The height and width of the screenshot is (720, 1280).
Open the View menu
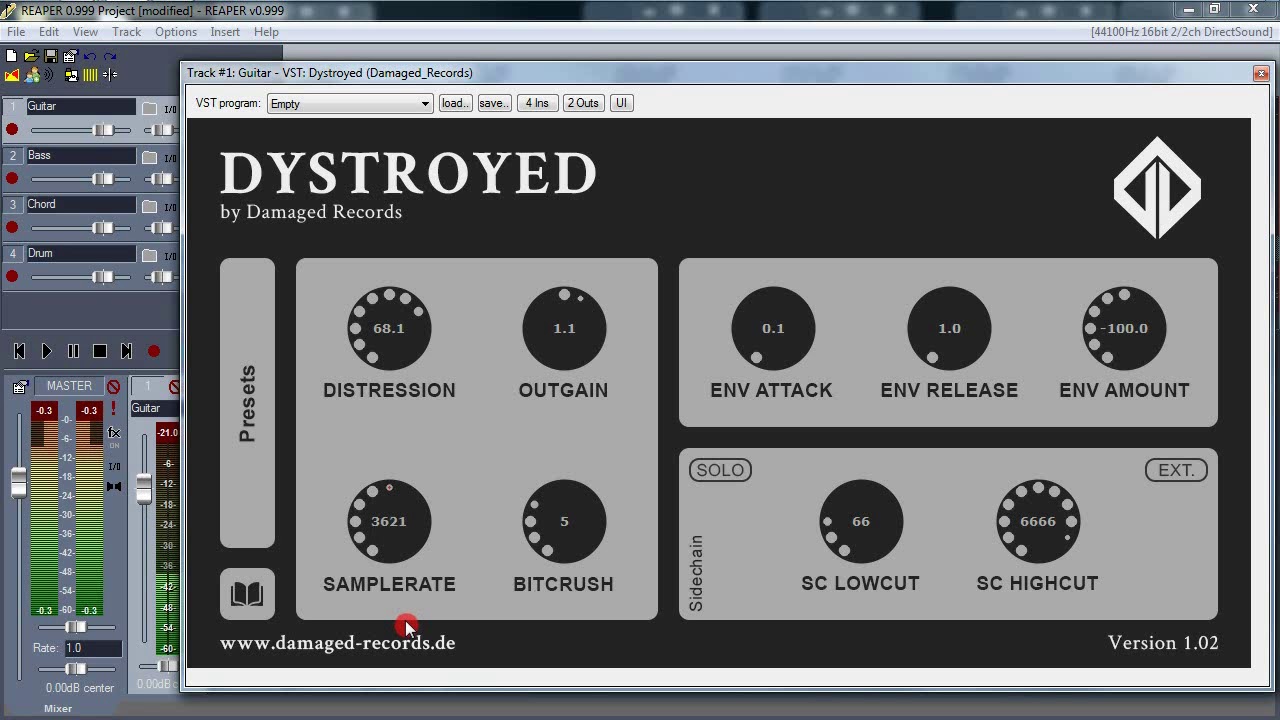(85, 32)
